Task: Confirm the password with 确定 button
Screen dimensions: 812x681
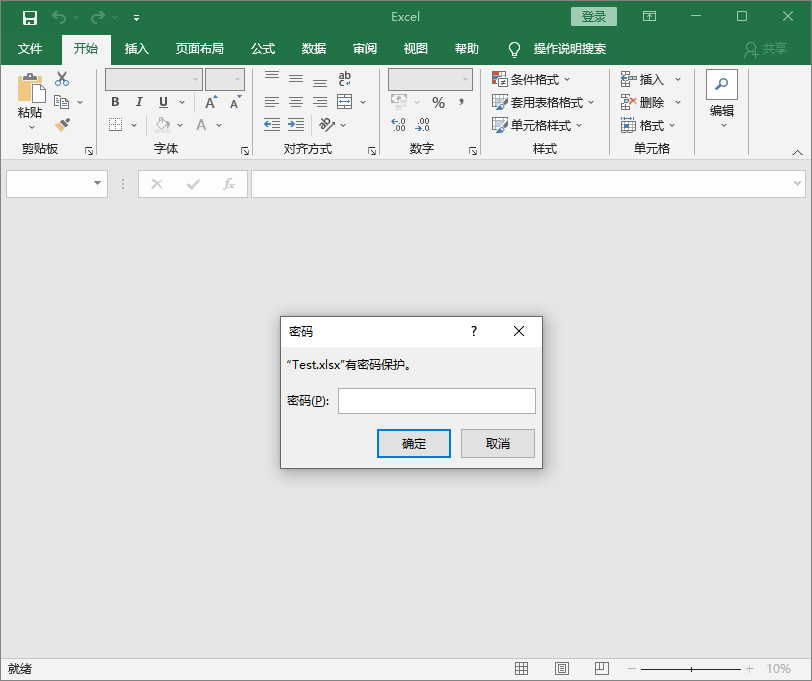Action: [x=413, y=443]
